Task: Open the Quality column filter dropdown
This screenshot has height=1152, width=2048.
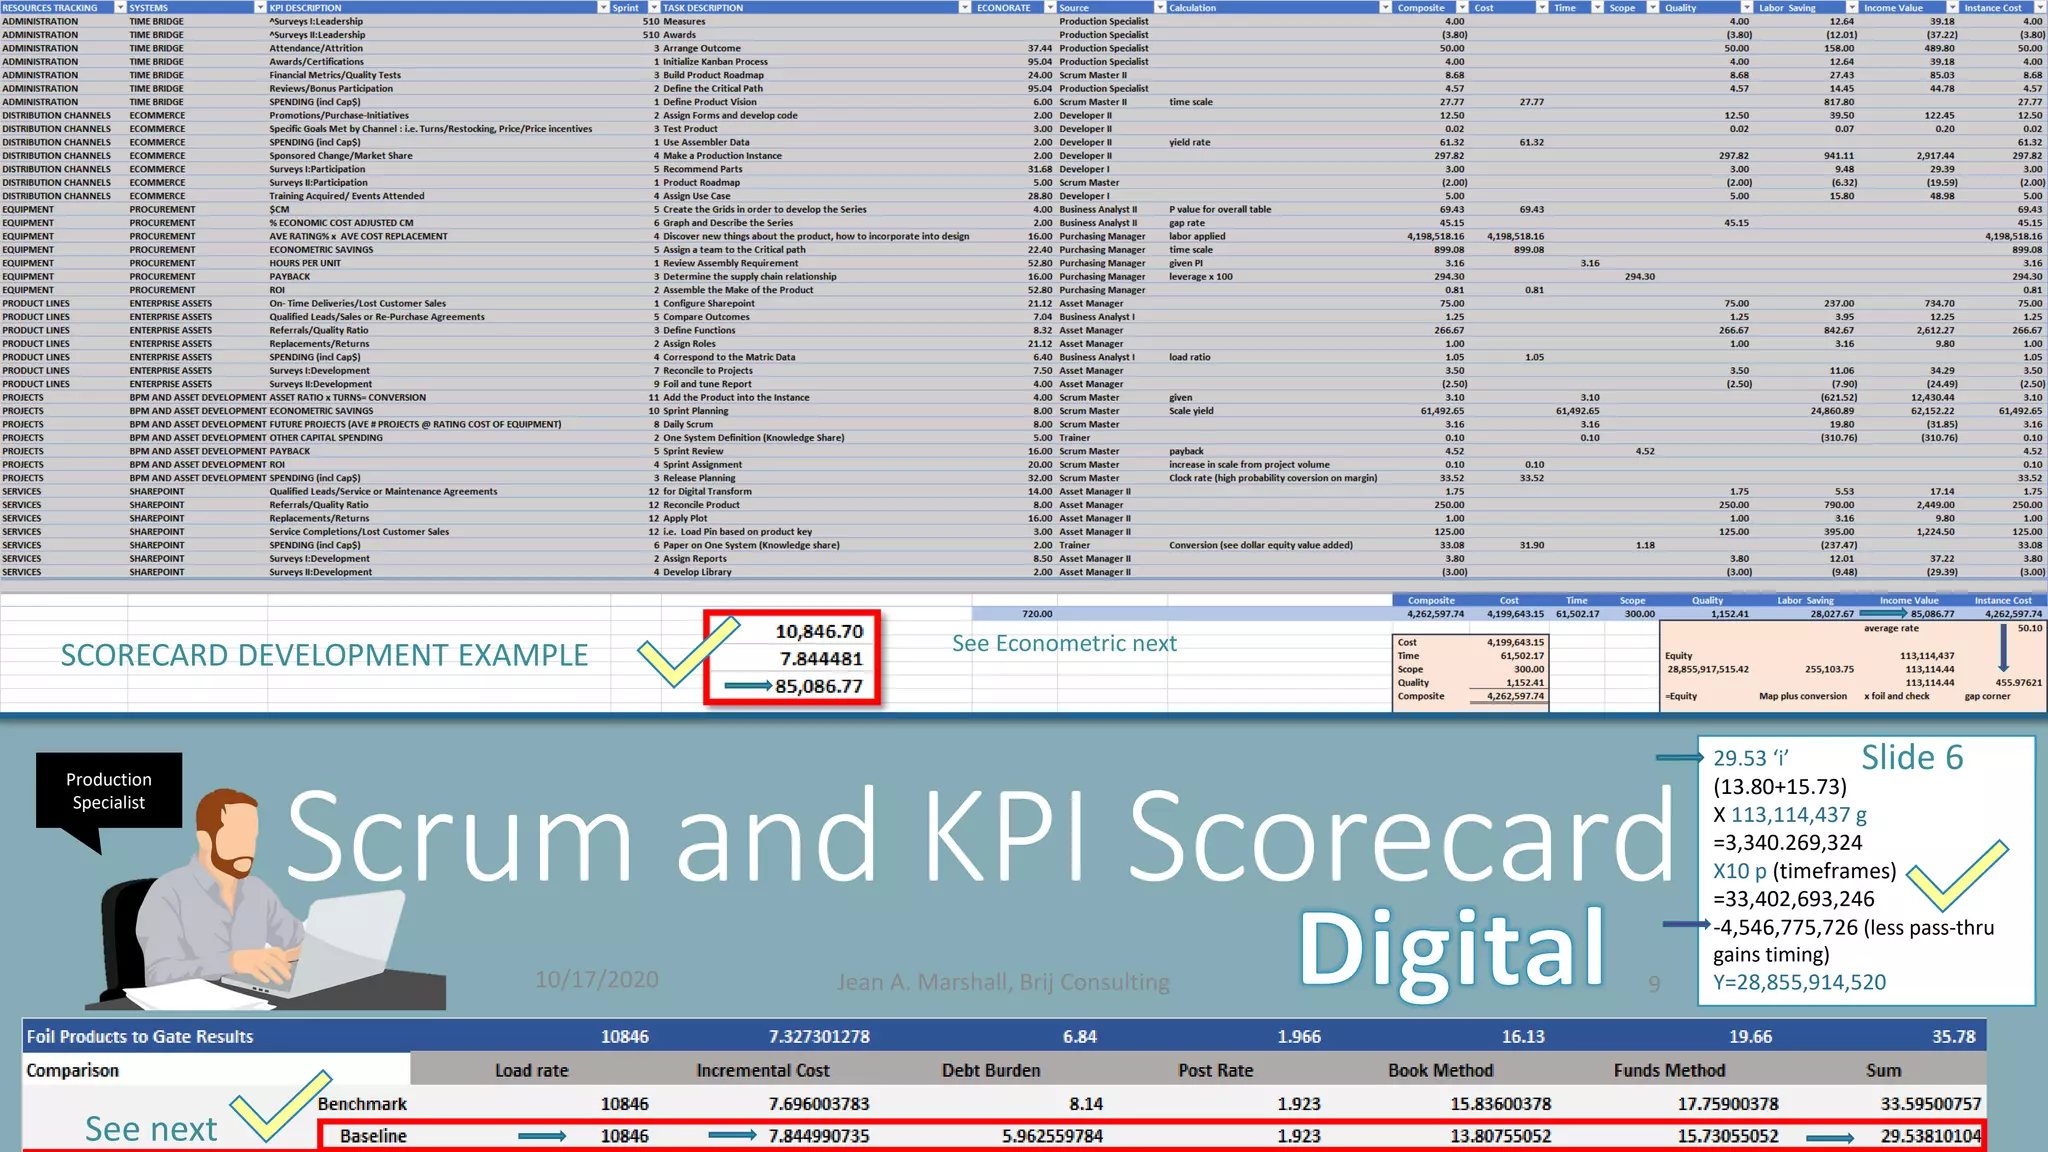Action: (1746, 7)
